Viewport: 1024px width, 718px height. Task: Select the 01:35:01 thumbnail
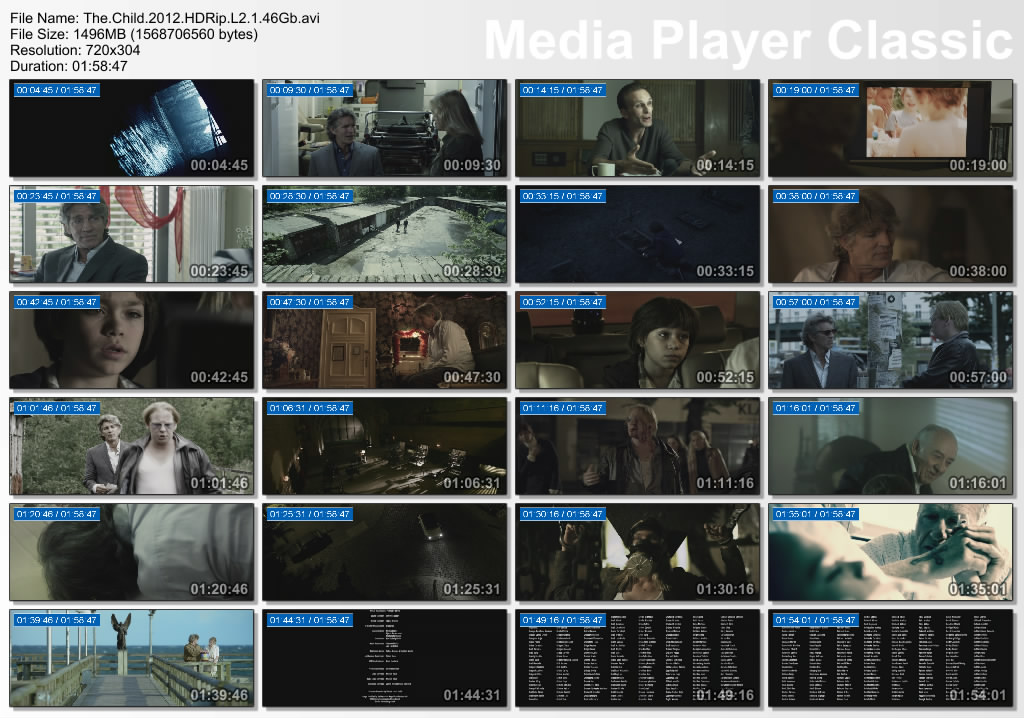click(x=891, y=552)
